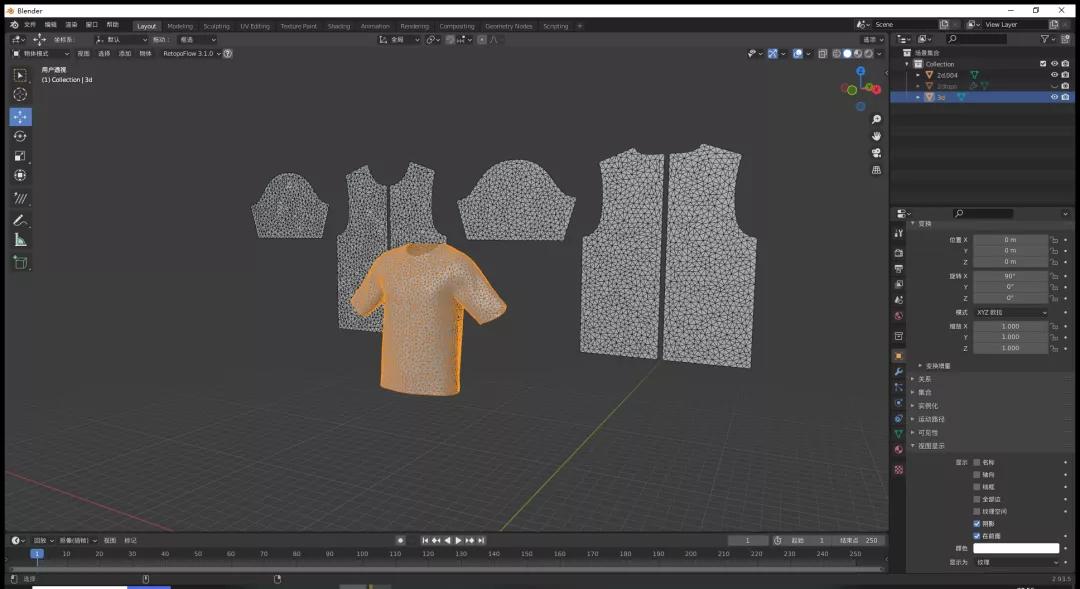Open the orange Object properties tab
Image resolution: width=1080 pixels, height=589 pixels.
click(898, 356)
